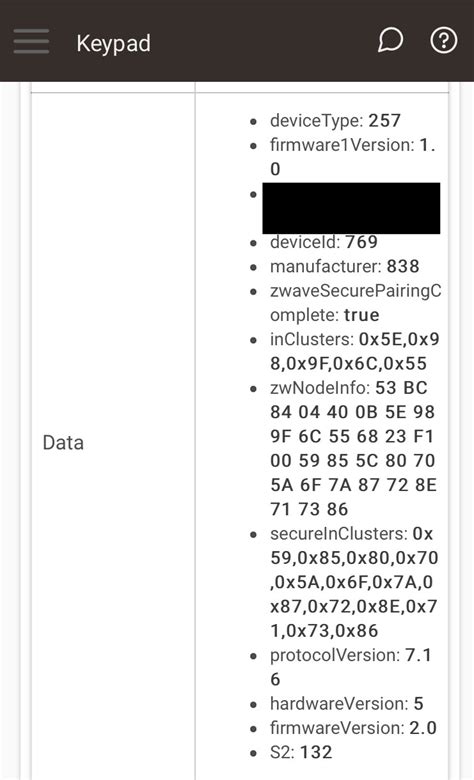474x780 pixels.
Task: Click the blacked-out redacted entry
Action: [351, 208]
